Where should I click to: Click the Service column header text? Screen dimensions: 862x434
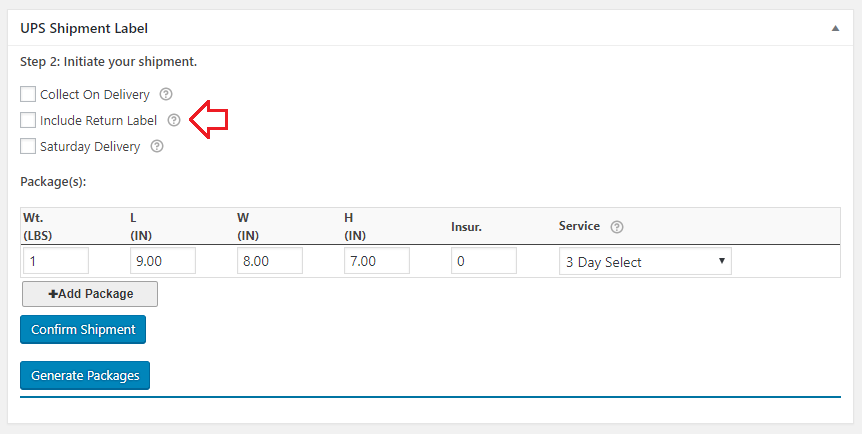coord(579,226)
